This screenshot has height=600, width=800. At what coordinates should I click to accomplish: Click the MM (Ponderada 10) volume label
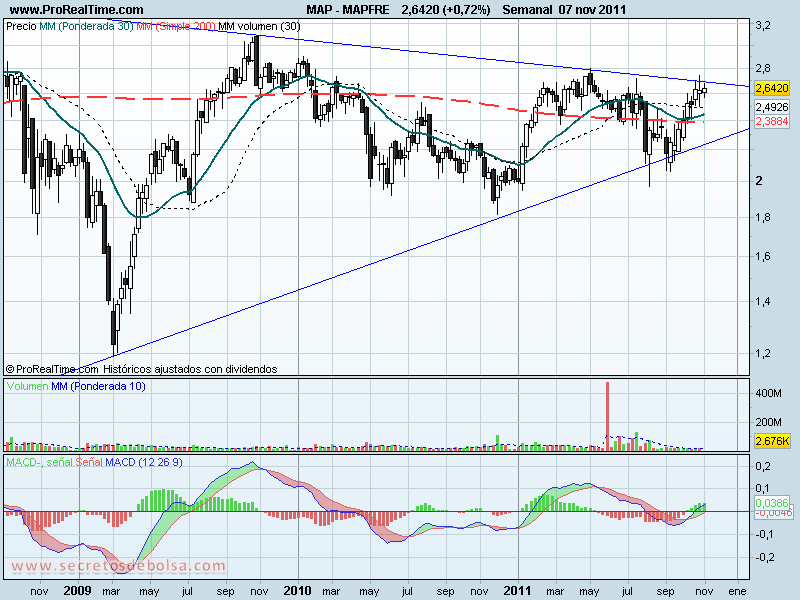[98, 386]
